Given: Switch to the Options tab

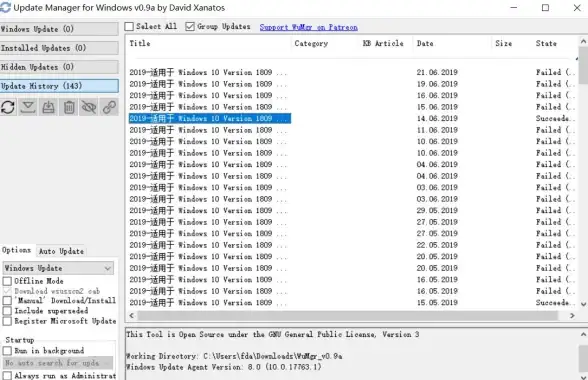Looking at the screenshot, I should (16, 250).
